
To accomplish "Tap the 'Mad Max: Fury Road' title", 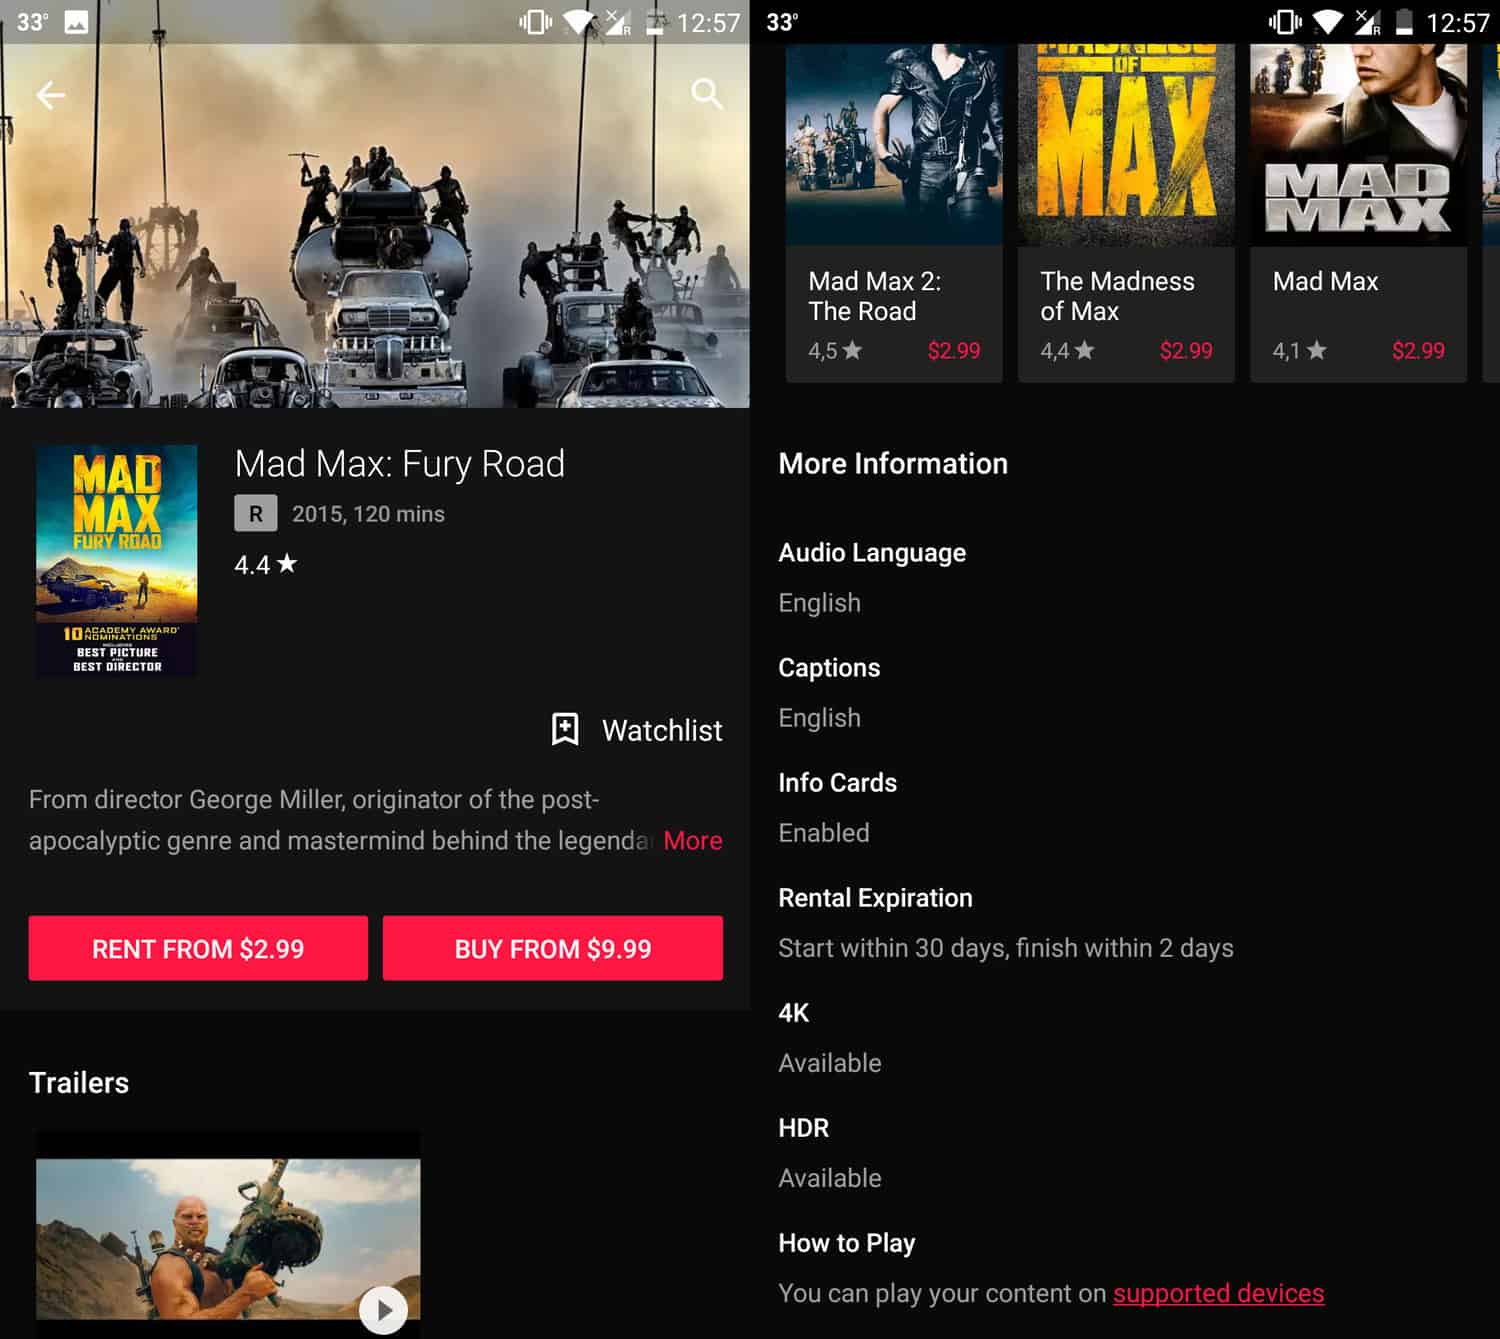I will (x=400, y=464).
